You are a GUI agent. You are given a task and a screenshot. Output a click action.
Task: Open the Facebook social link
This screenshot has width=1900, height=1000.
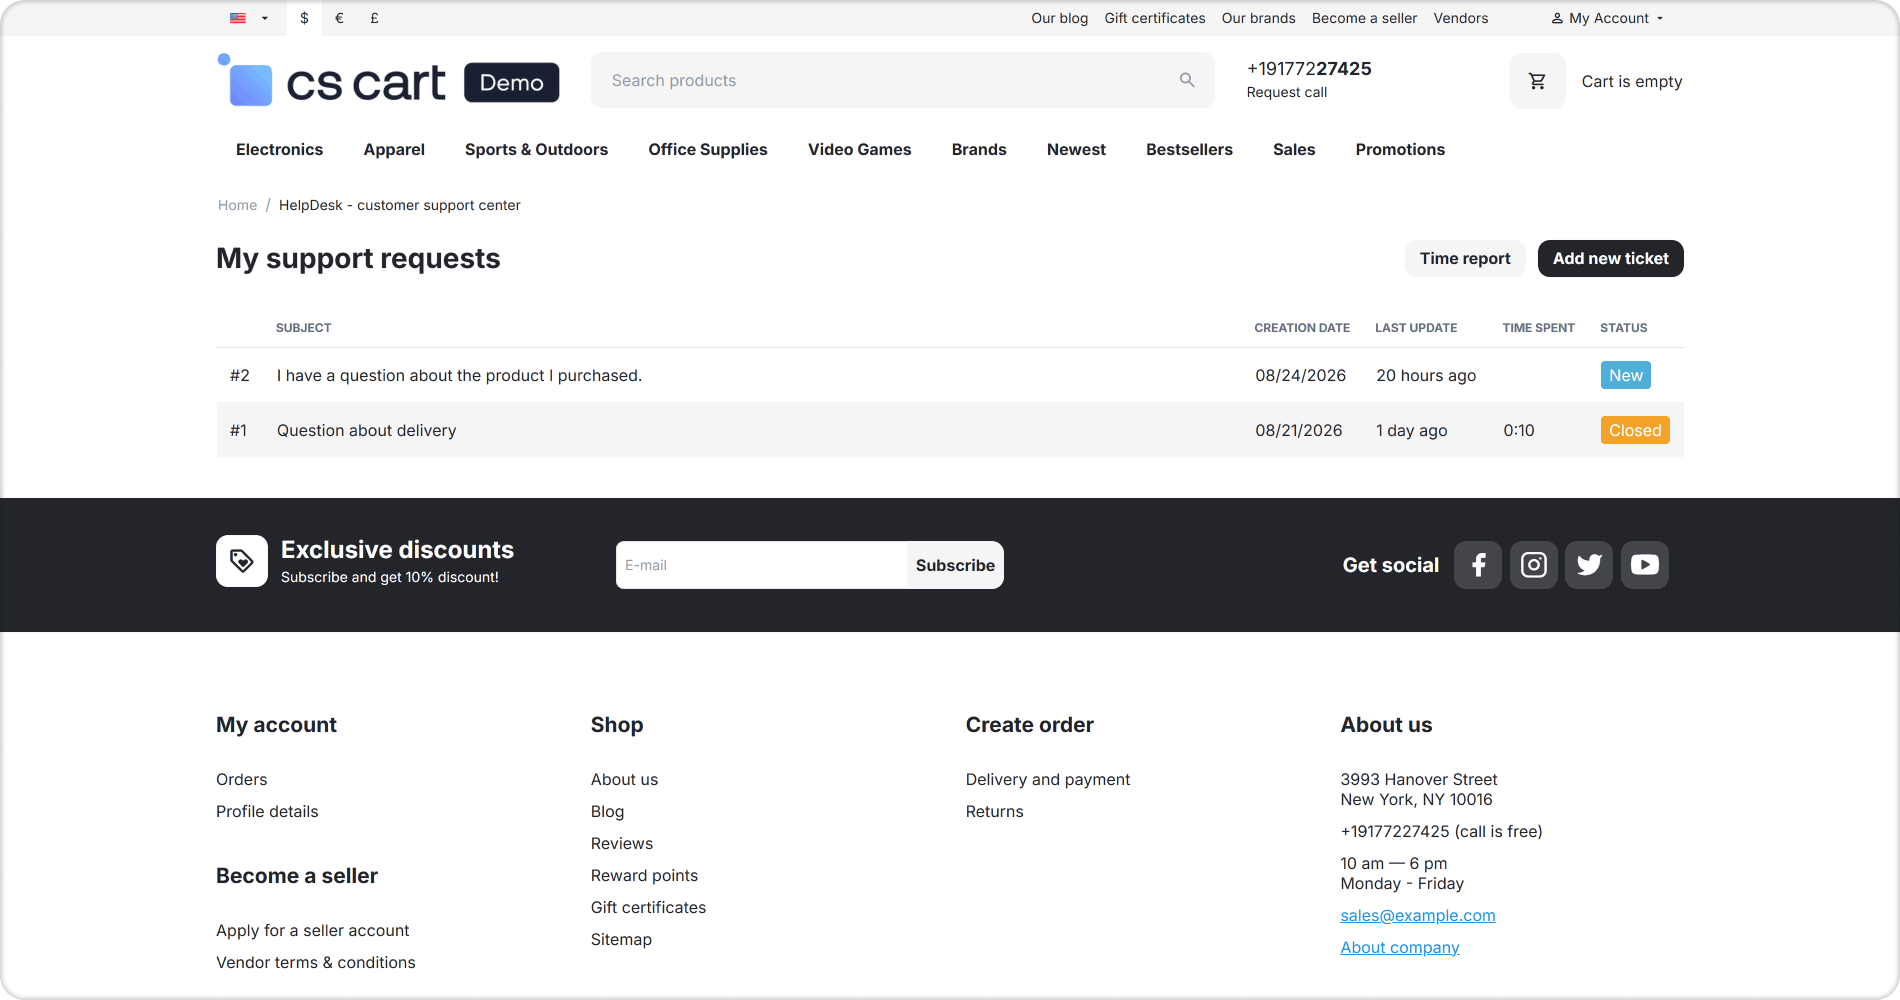[1478, 565]
